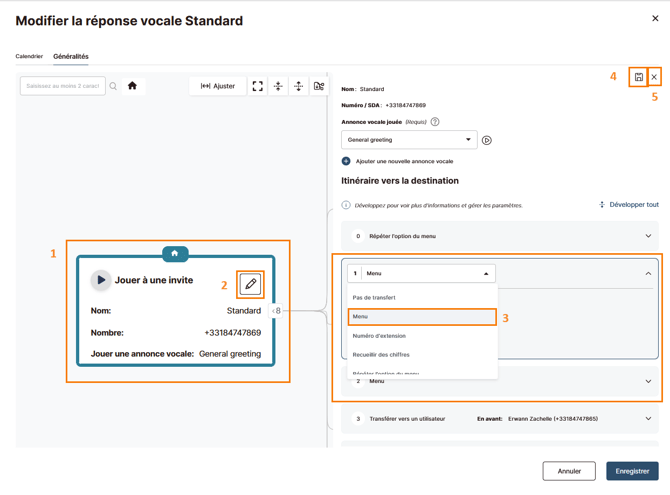Select Numéro d'extension in dropdown list

click(x=423, y=336)
